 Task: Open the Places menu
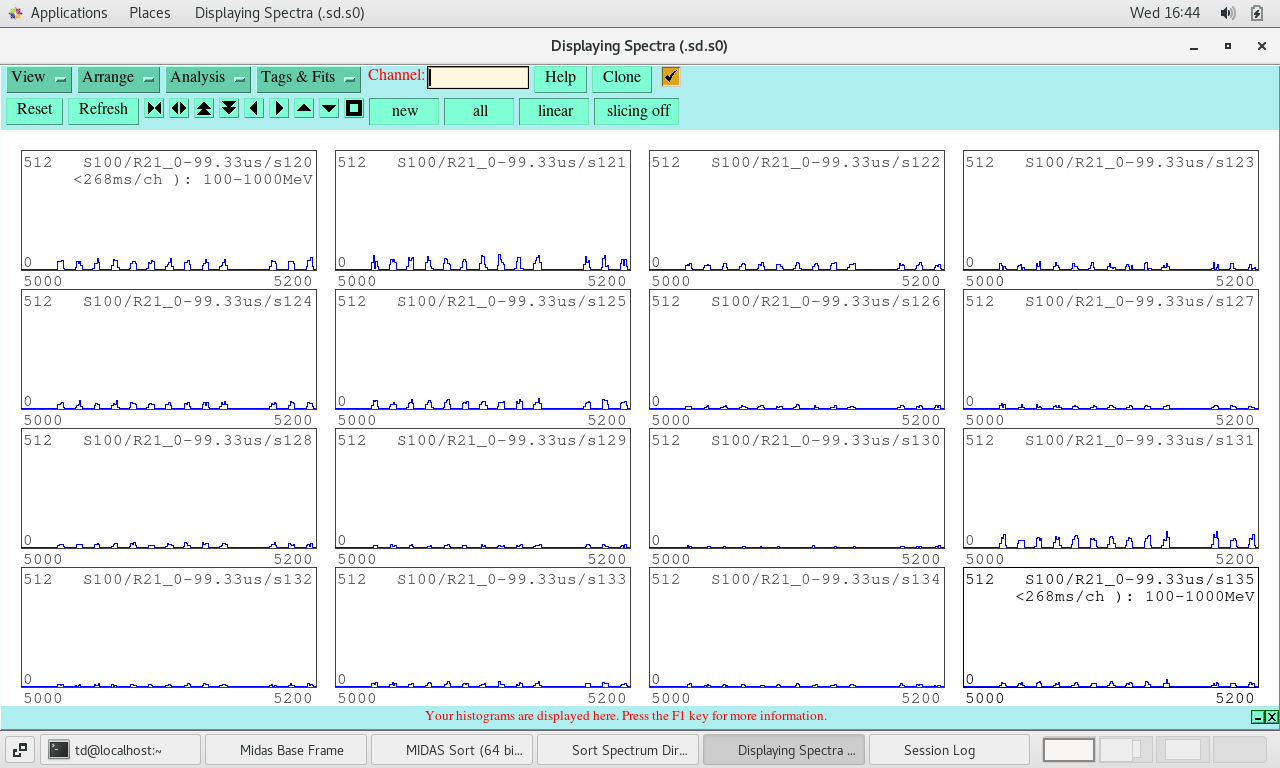[149, 13]
